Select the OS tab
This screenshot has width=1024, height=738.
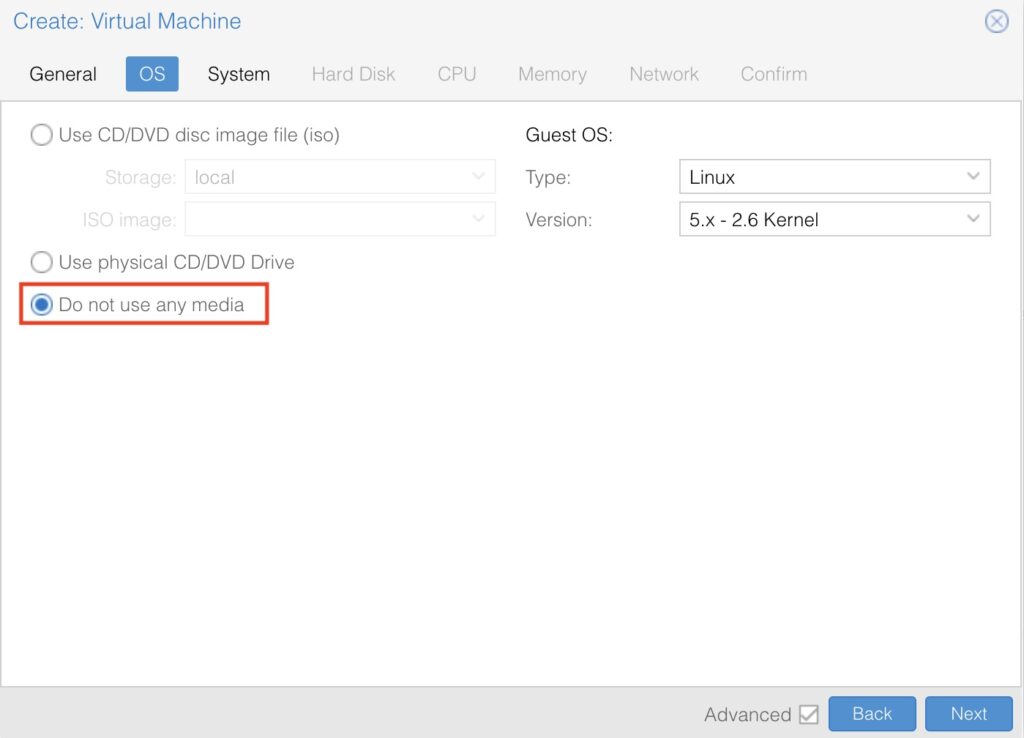click(x=152, y=74)
